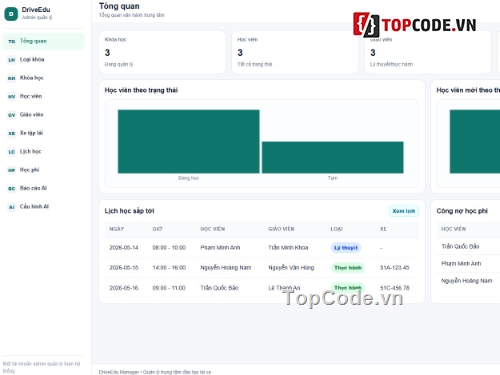500x375 pixels.
Task: Select the Khóa học statistic card
Action: (162, 52)
